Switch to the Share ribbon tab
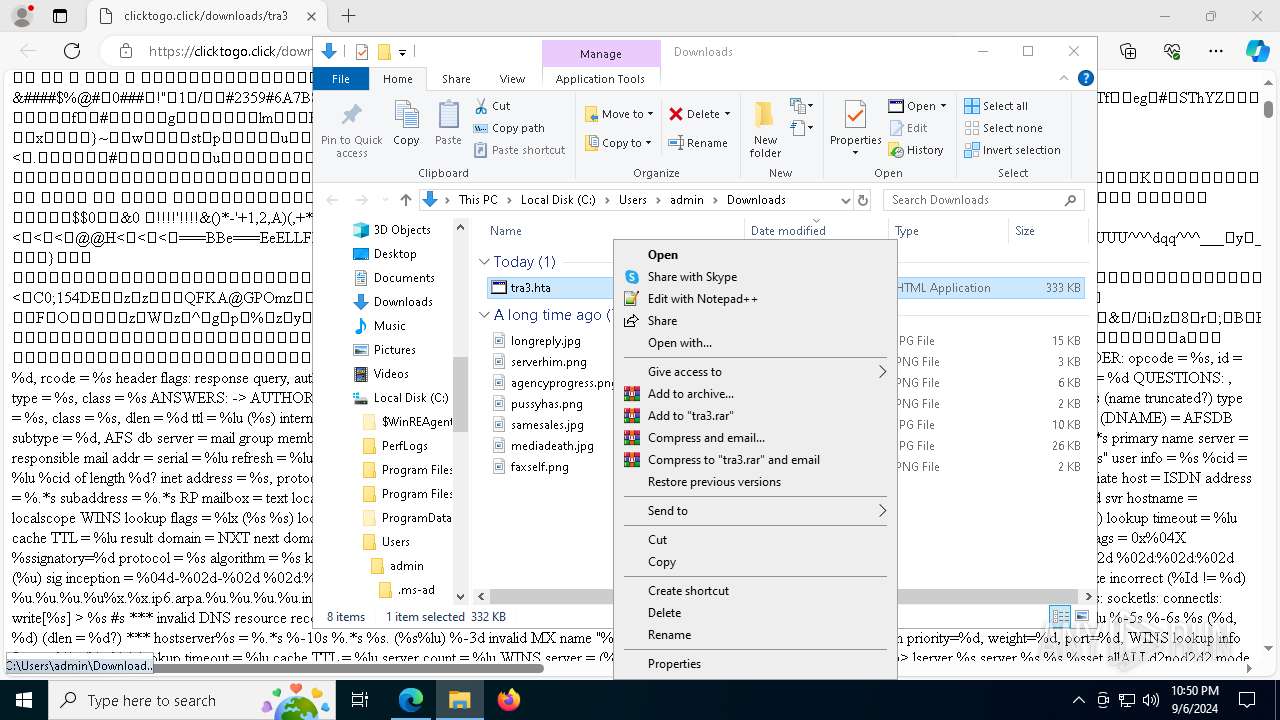The image size is (1280, 720). click(x=456, y=79)
